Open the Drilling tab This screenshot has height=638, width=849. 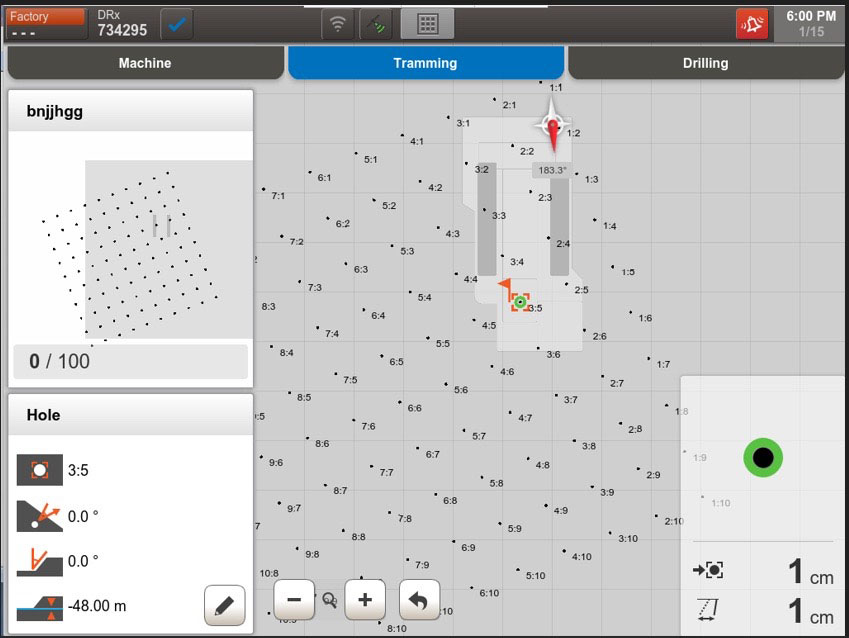click(x=705, y=62)
